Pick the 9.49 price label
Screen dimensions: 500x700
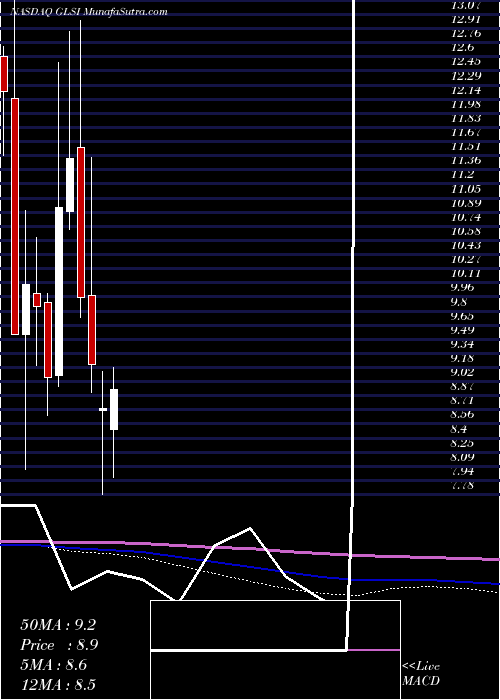pos(463,330)
